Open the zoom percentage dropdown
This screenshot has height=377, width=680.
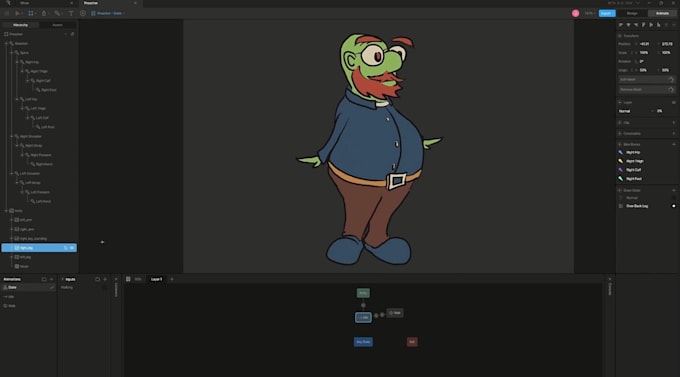589,13
